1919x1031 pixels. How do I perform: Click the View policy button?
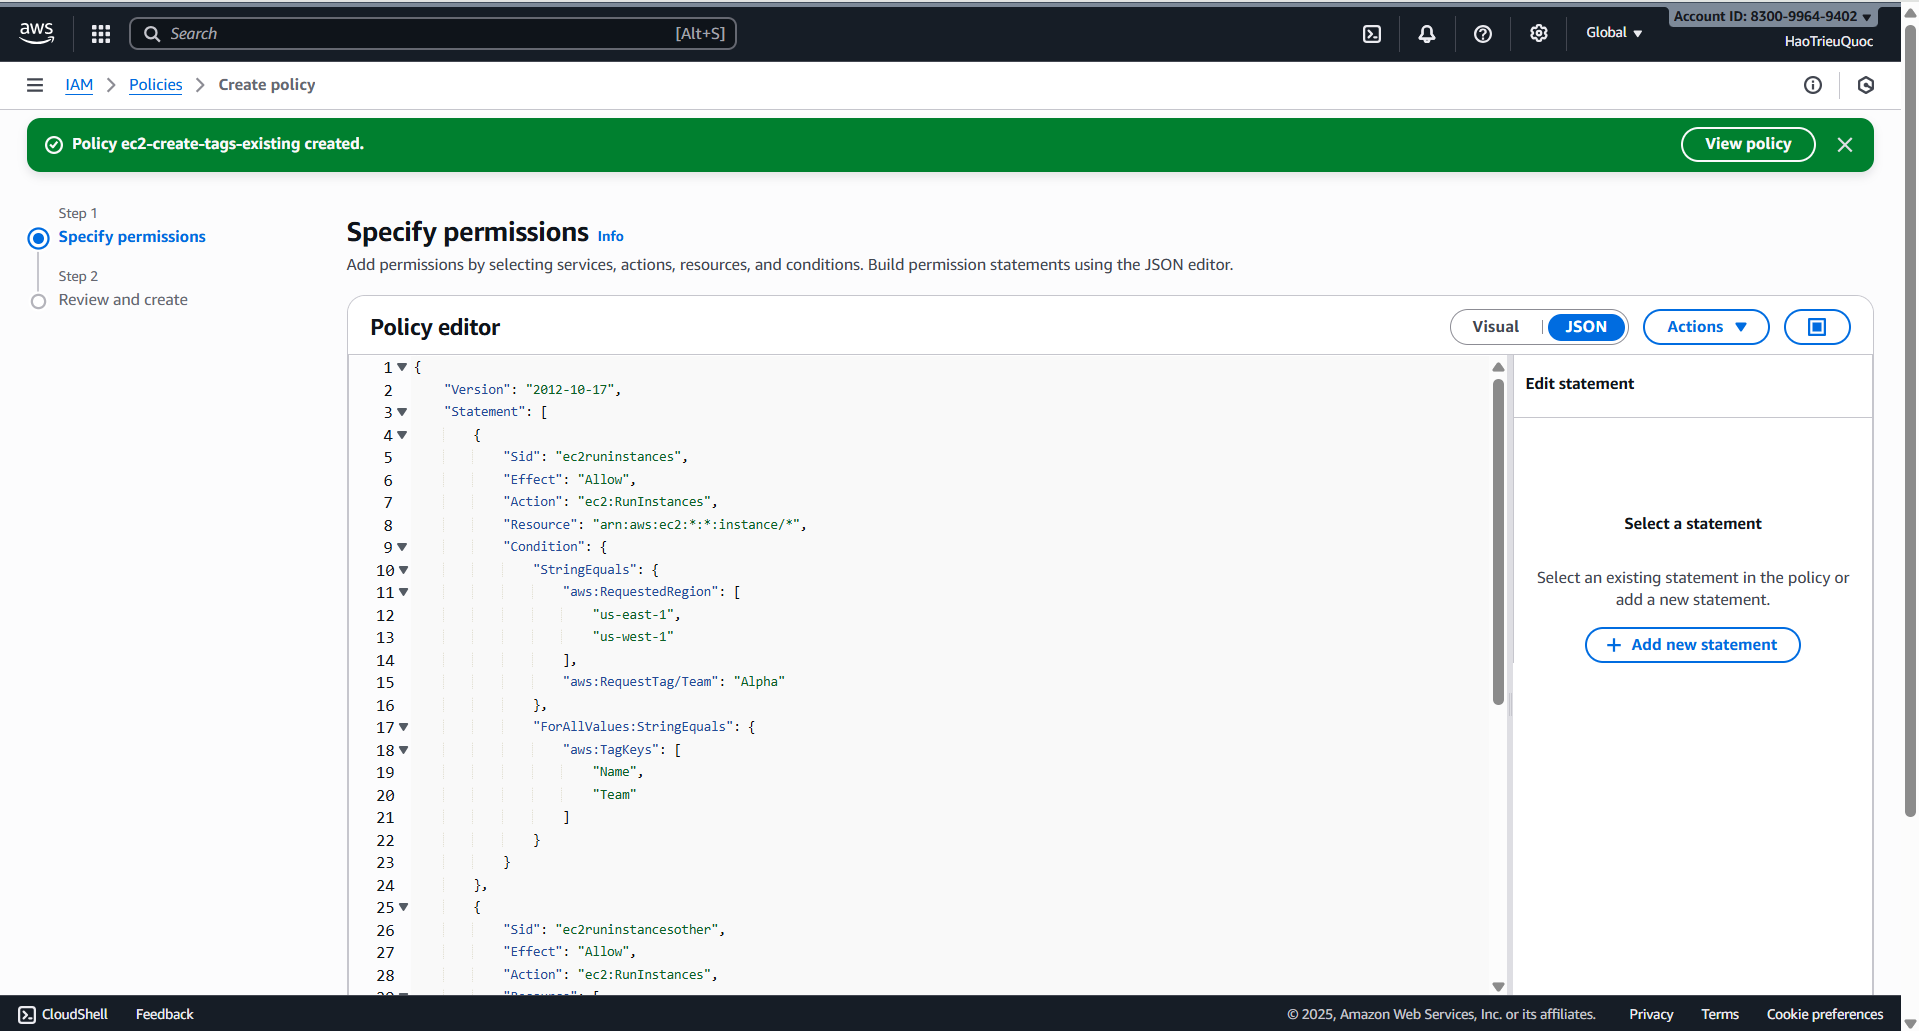pyautogui.click(x=1747, y=144)
